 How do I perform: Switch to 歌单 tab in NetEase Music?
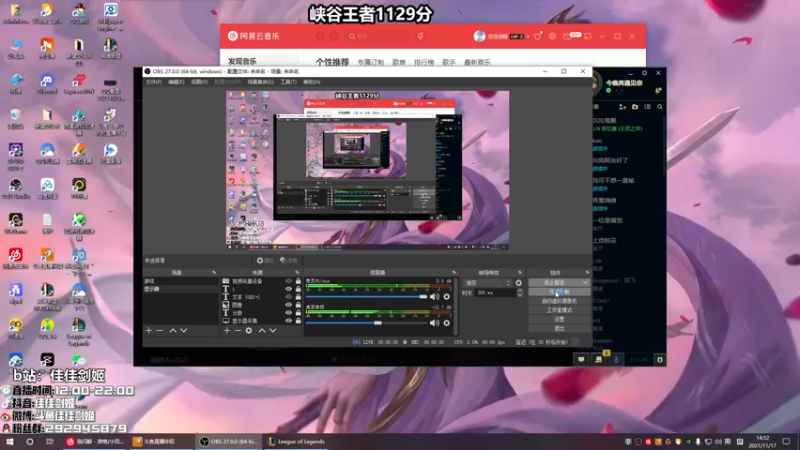pyautogui.click(x=399, y=62)
